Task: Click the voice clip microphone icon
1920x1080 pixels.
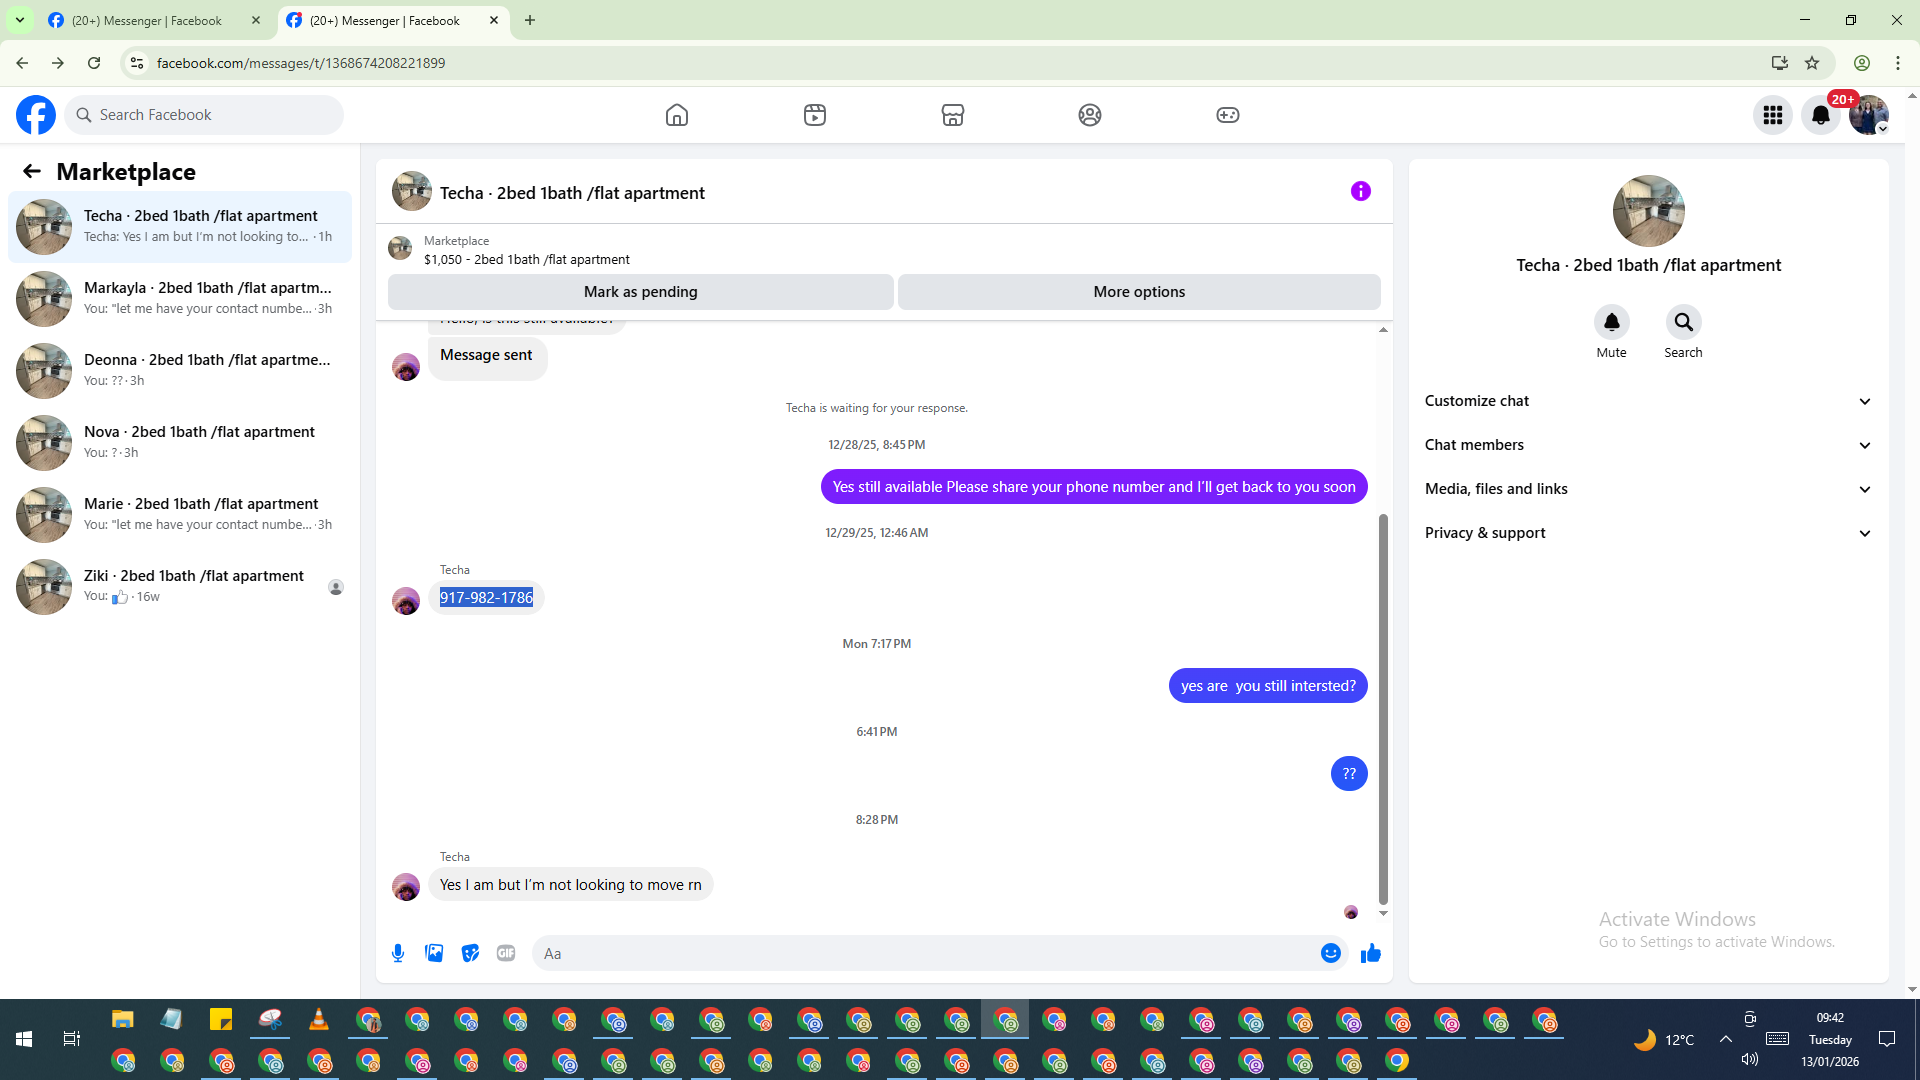Action: click(398, 953)
